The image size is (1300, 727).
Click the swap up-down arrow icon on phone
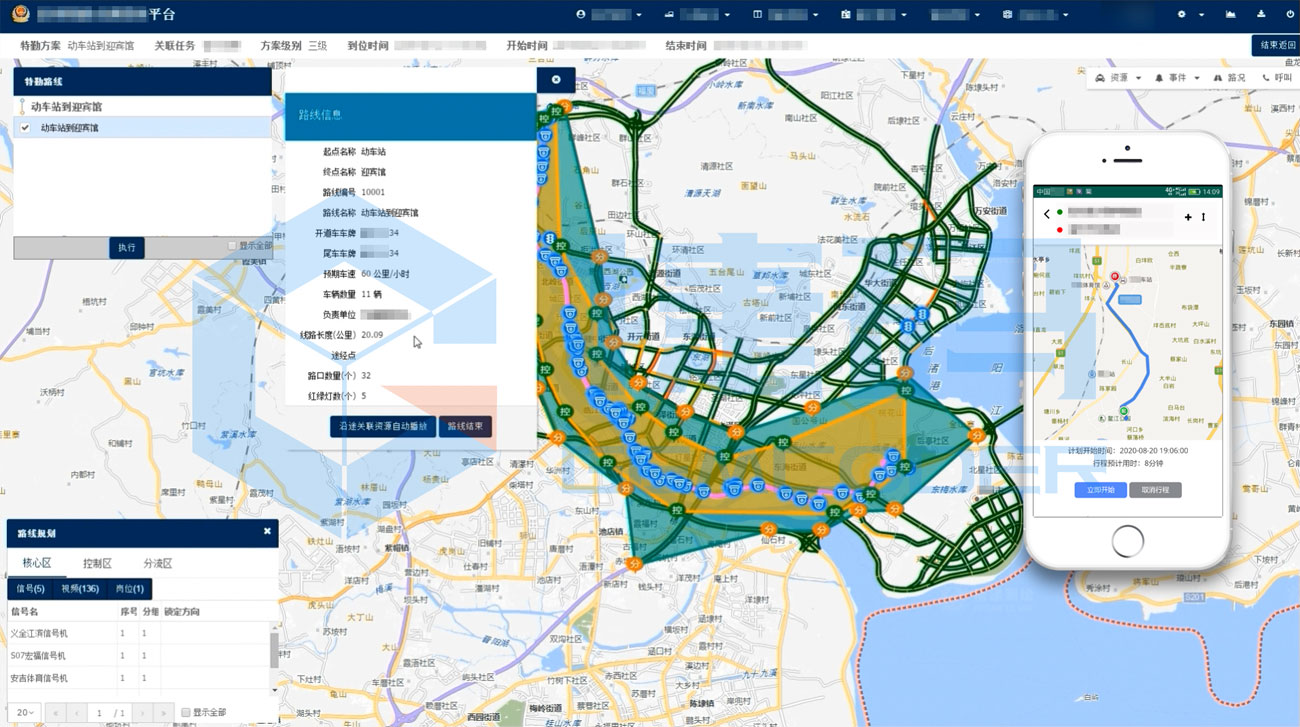coord(1203,217)
